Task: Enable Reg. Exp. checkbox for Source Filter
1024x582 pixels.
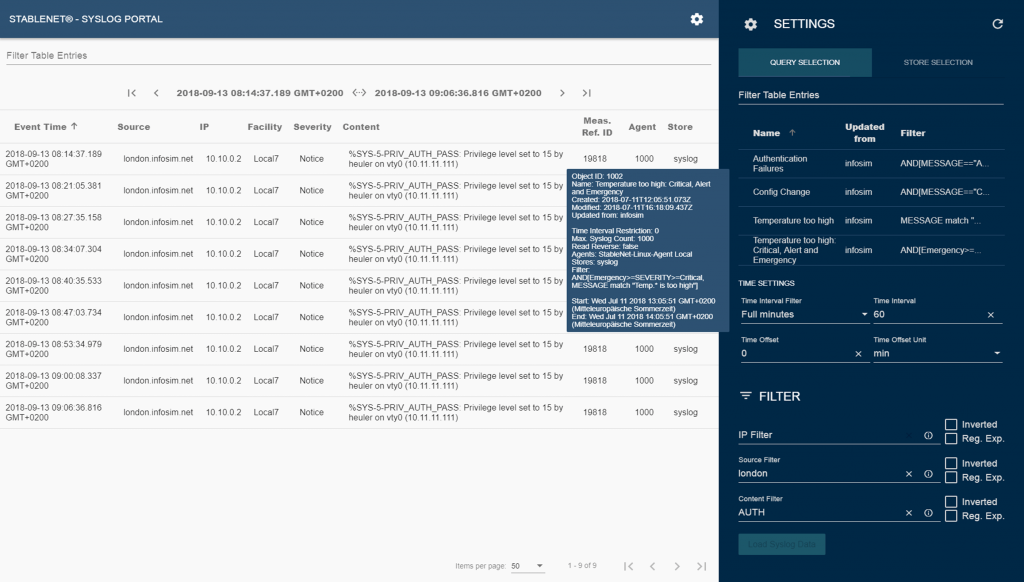Action: [951, 477]
